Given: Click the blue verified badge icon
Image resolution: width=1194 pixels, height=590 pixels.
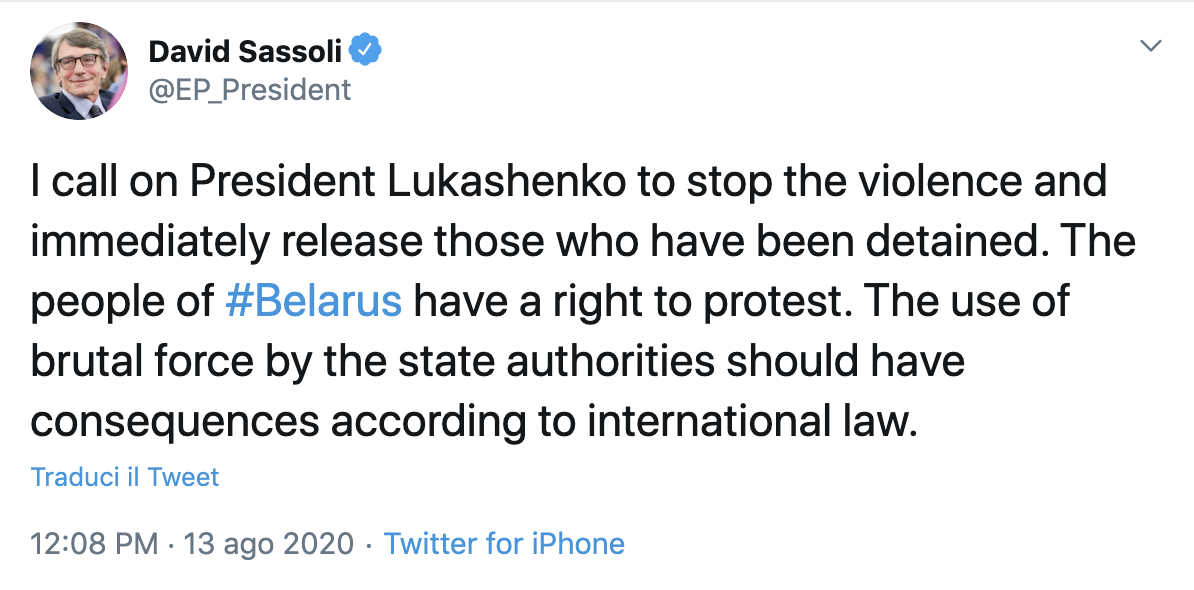Looking at the screenshot, I should [x=366, y=51].
